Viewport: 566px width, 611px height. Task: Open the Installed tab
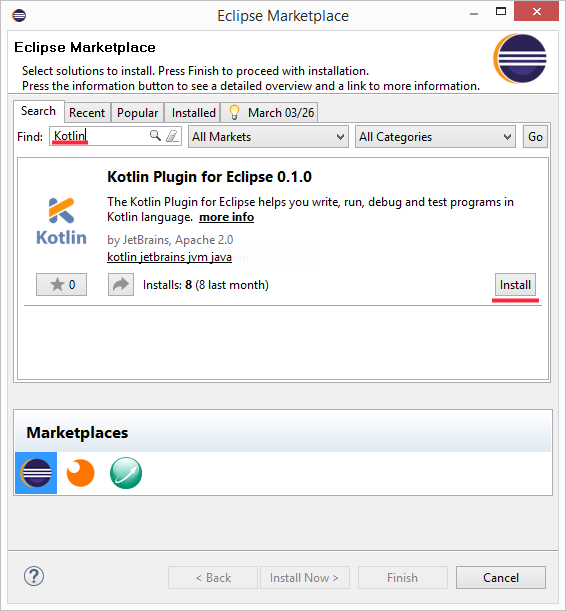[193, 113]
